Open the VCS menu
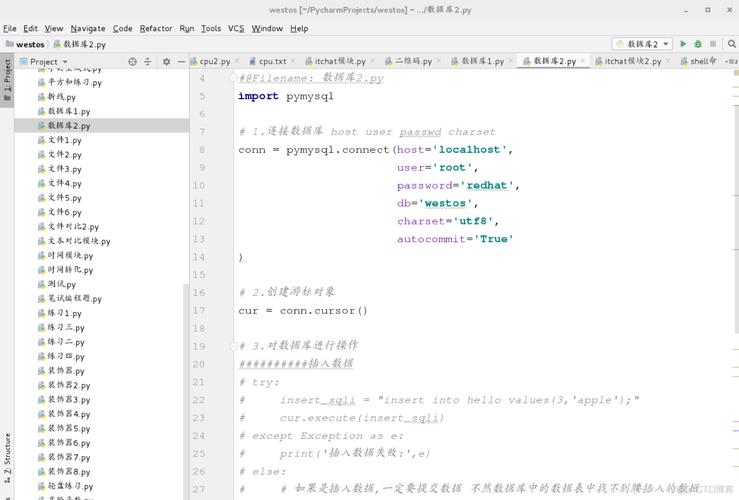 (236, 28)
